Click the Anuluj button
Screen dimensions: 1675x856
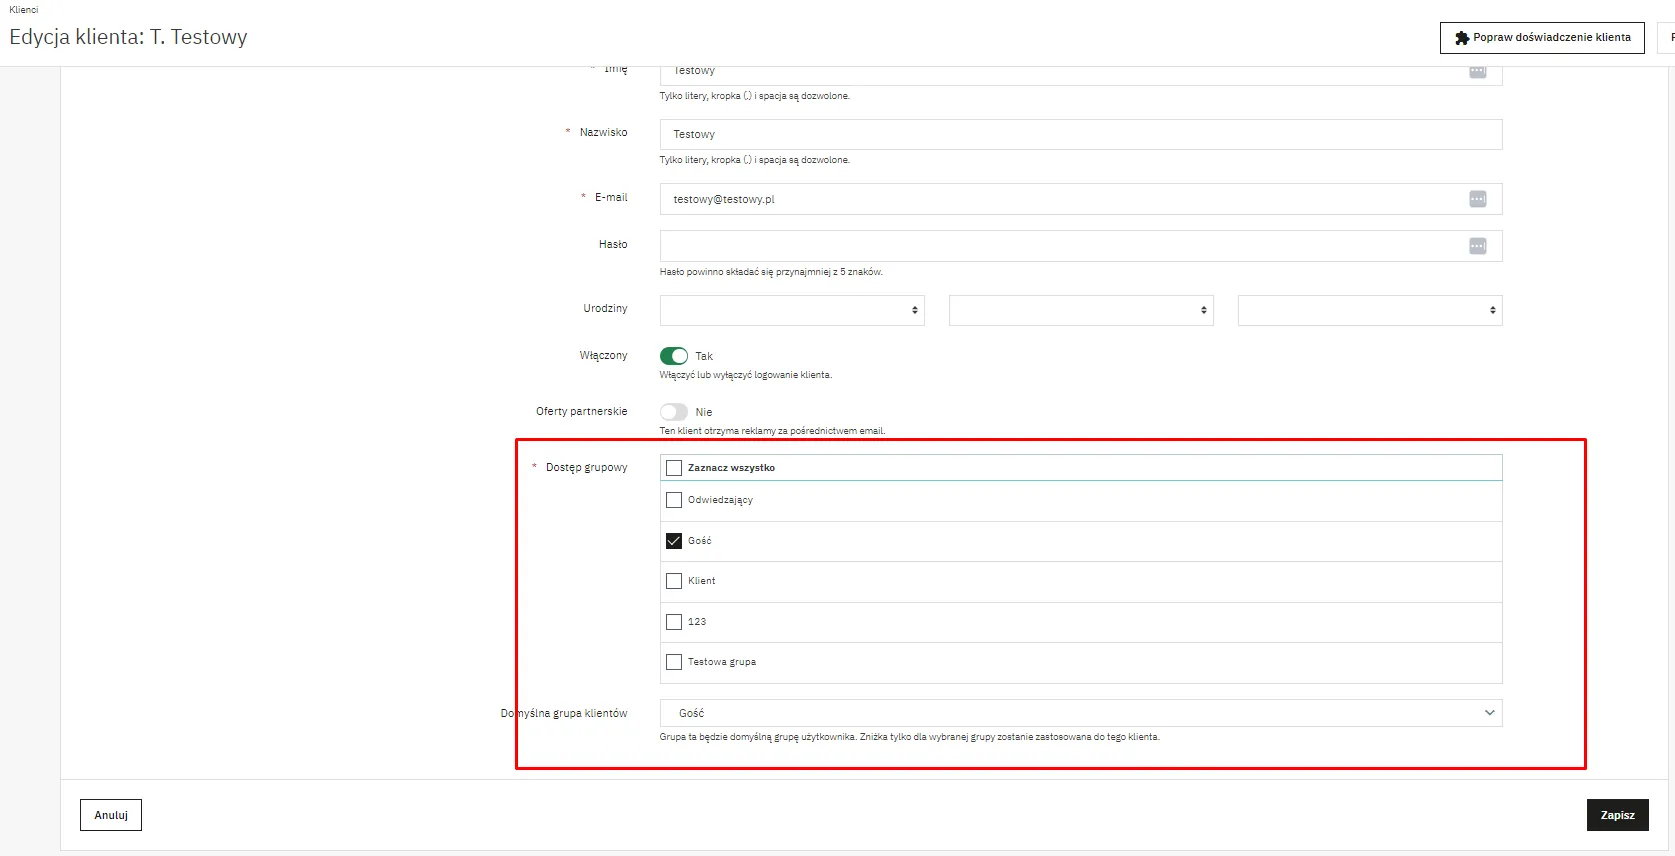tap(111, 815)
